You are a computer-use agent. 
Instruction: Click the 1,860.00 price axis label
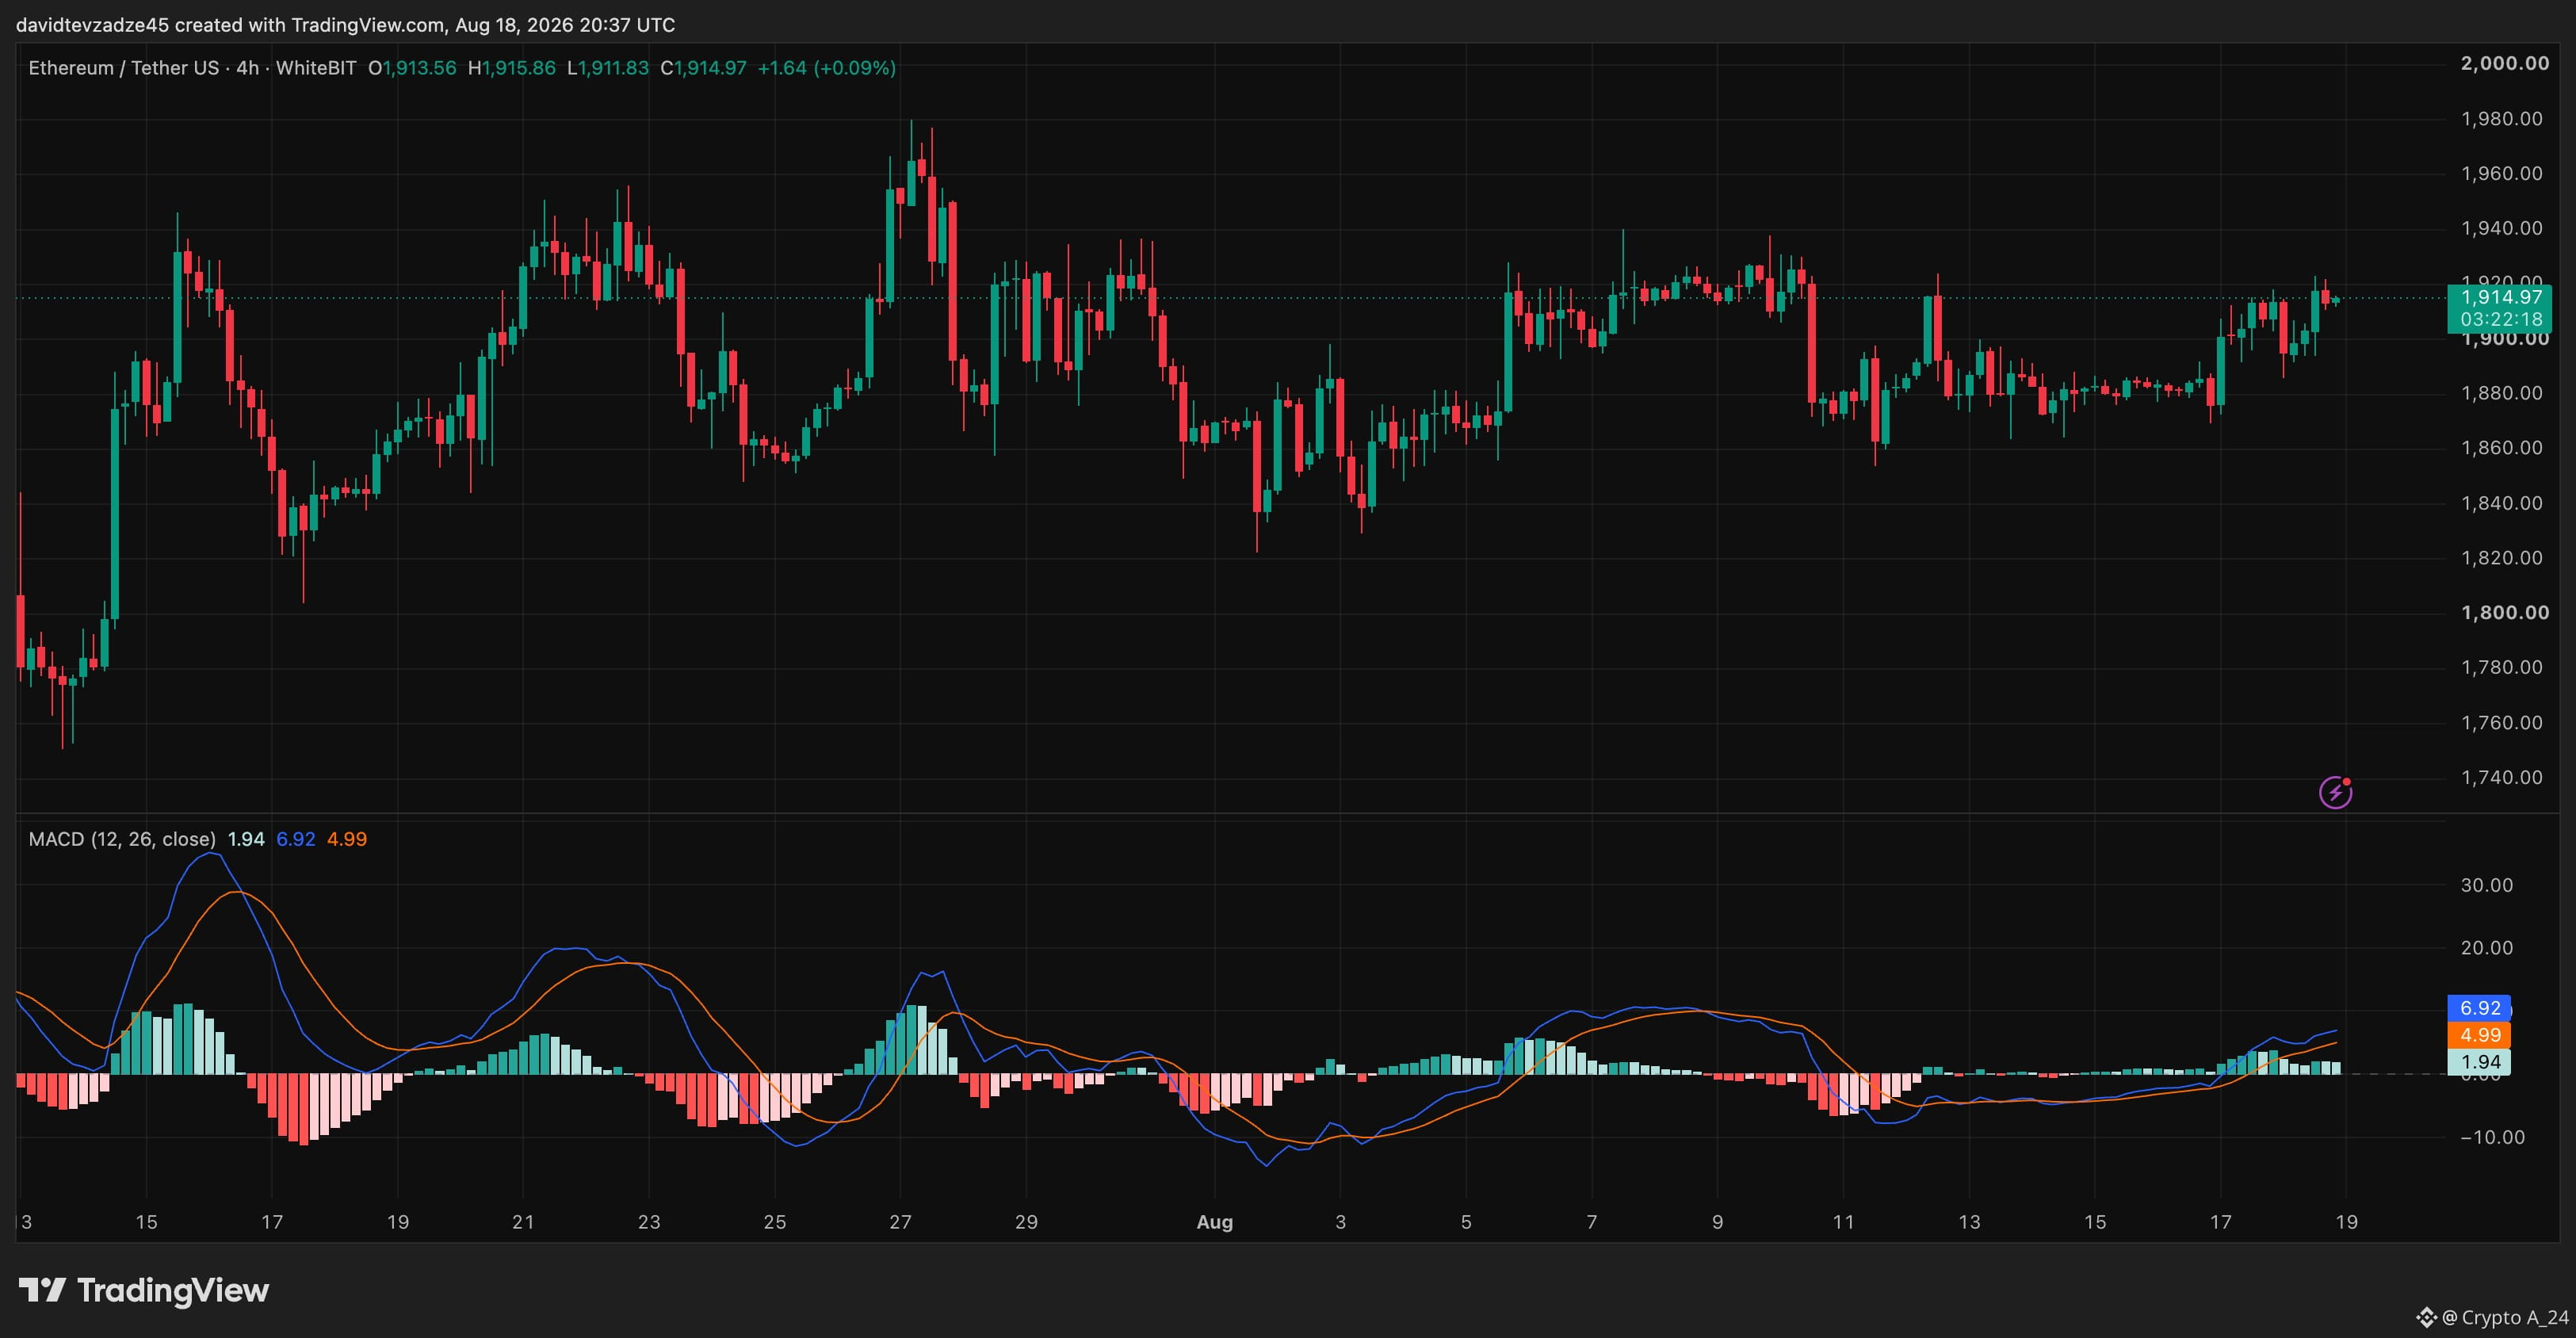2501,447
